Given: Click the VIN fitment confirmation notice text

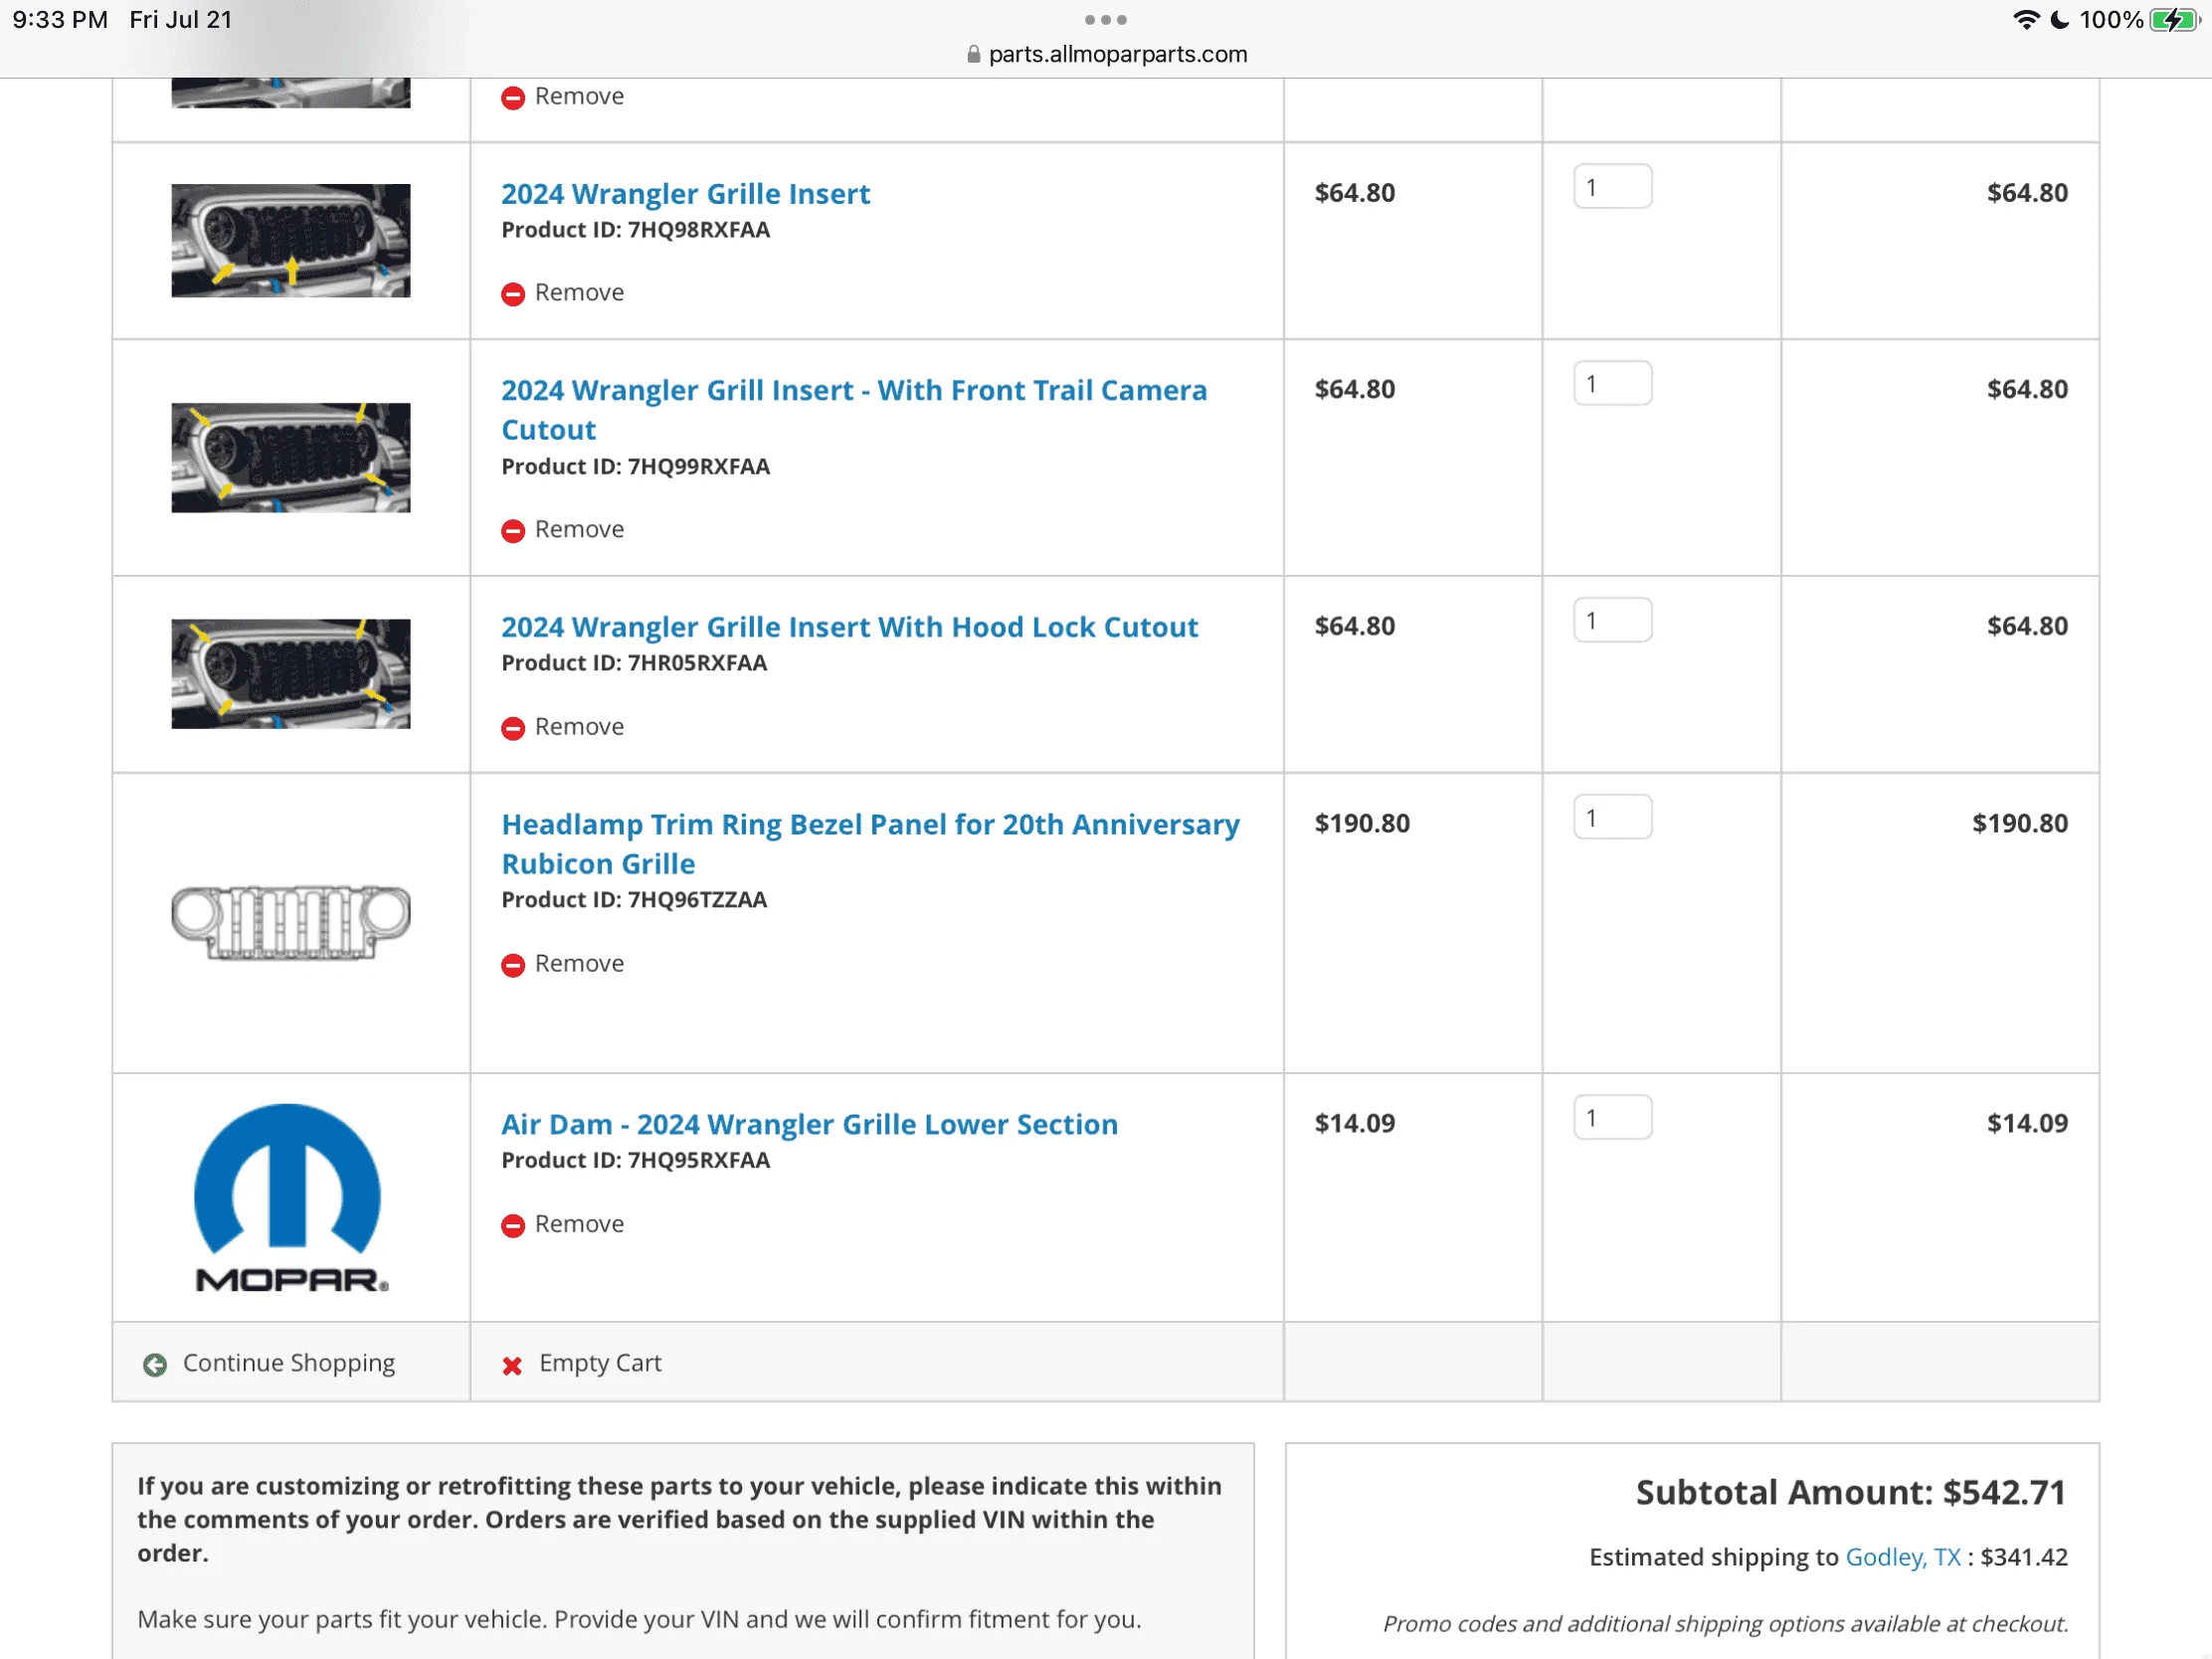Looking at the screenshot, I should [x=639, y=1620].
